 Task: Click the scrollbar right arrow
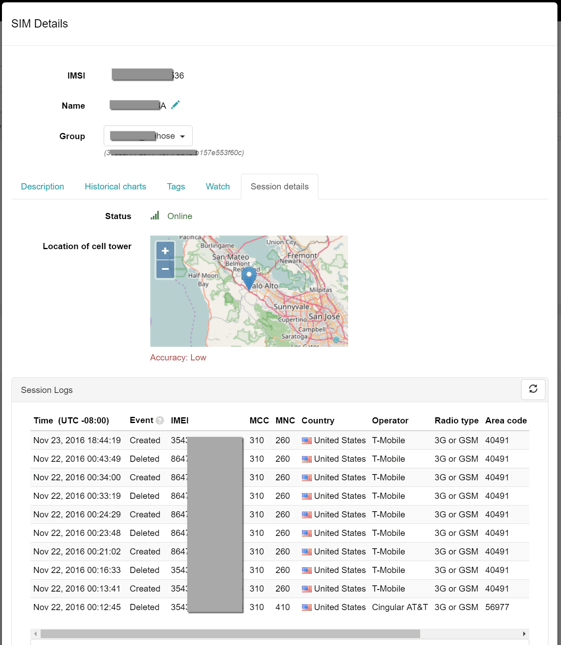[524, 633]
